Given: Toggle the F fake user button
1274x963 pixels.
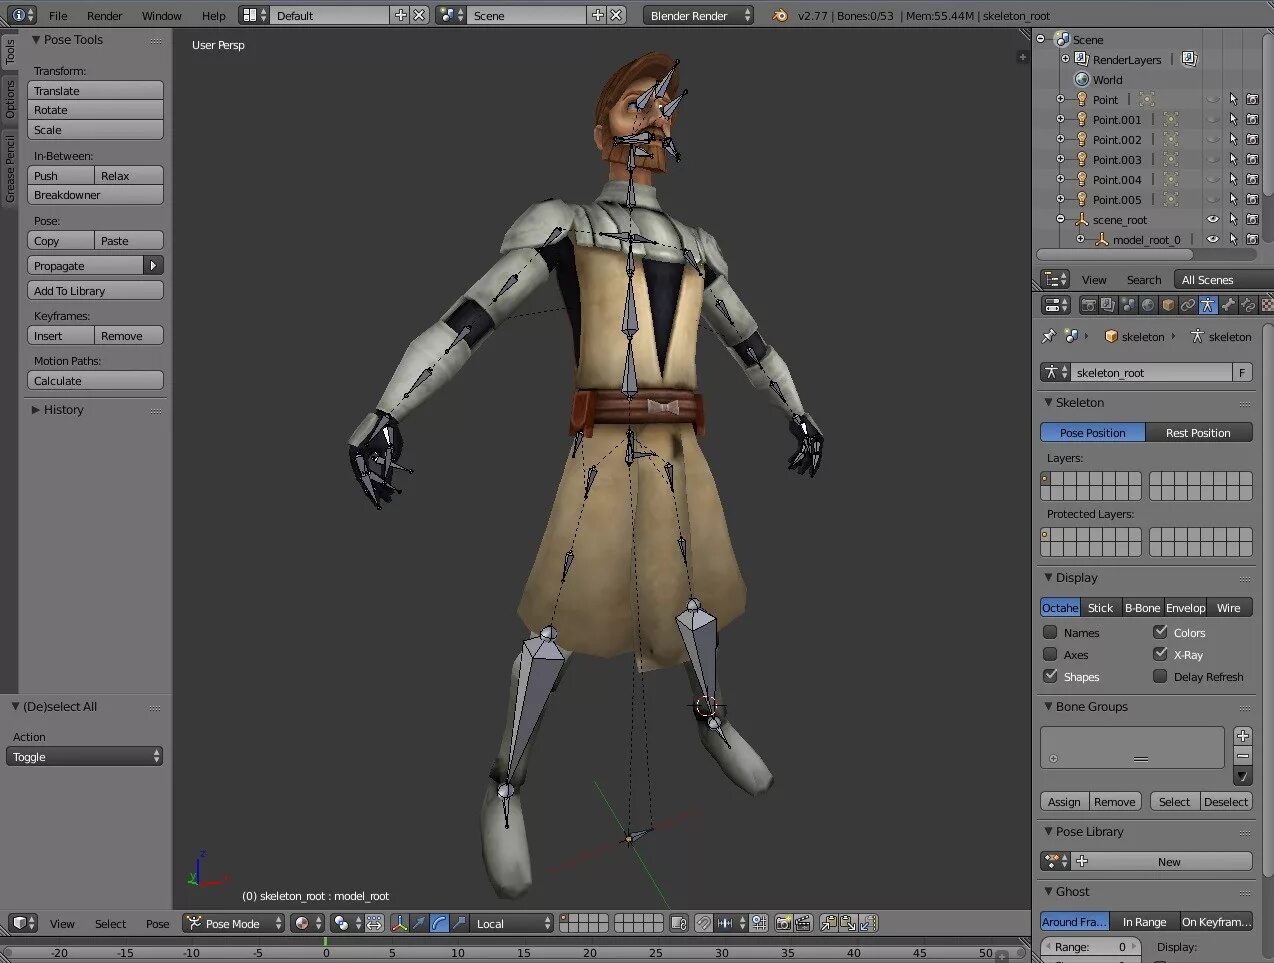Looking at the screenshot, I should click(x=1242, y=372).
